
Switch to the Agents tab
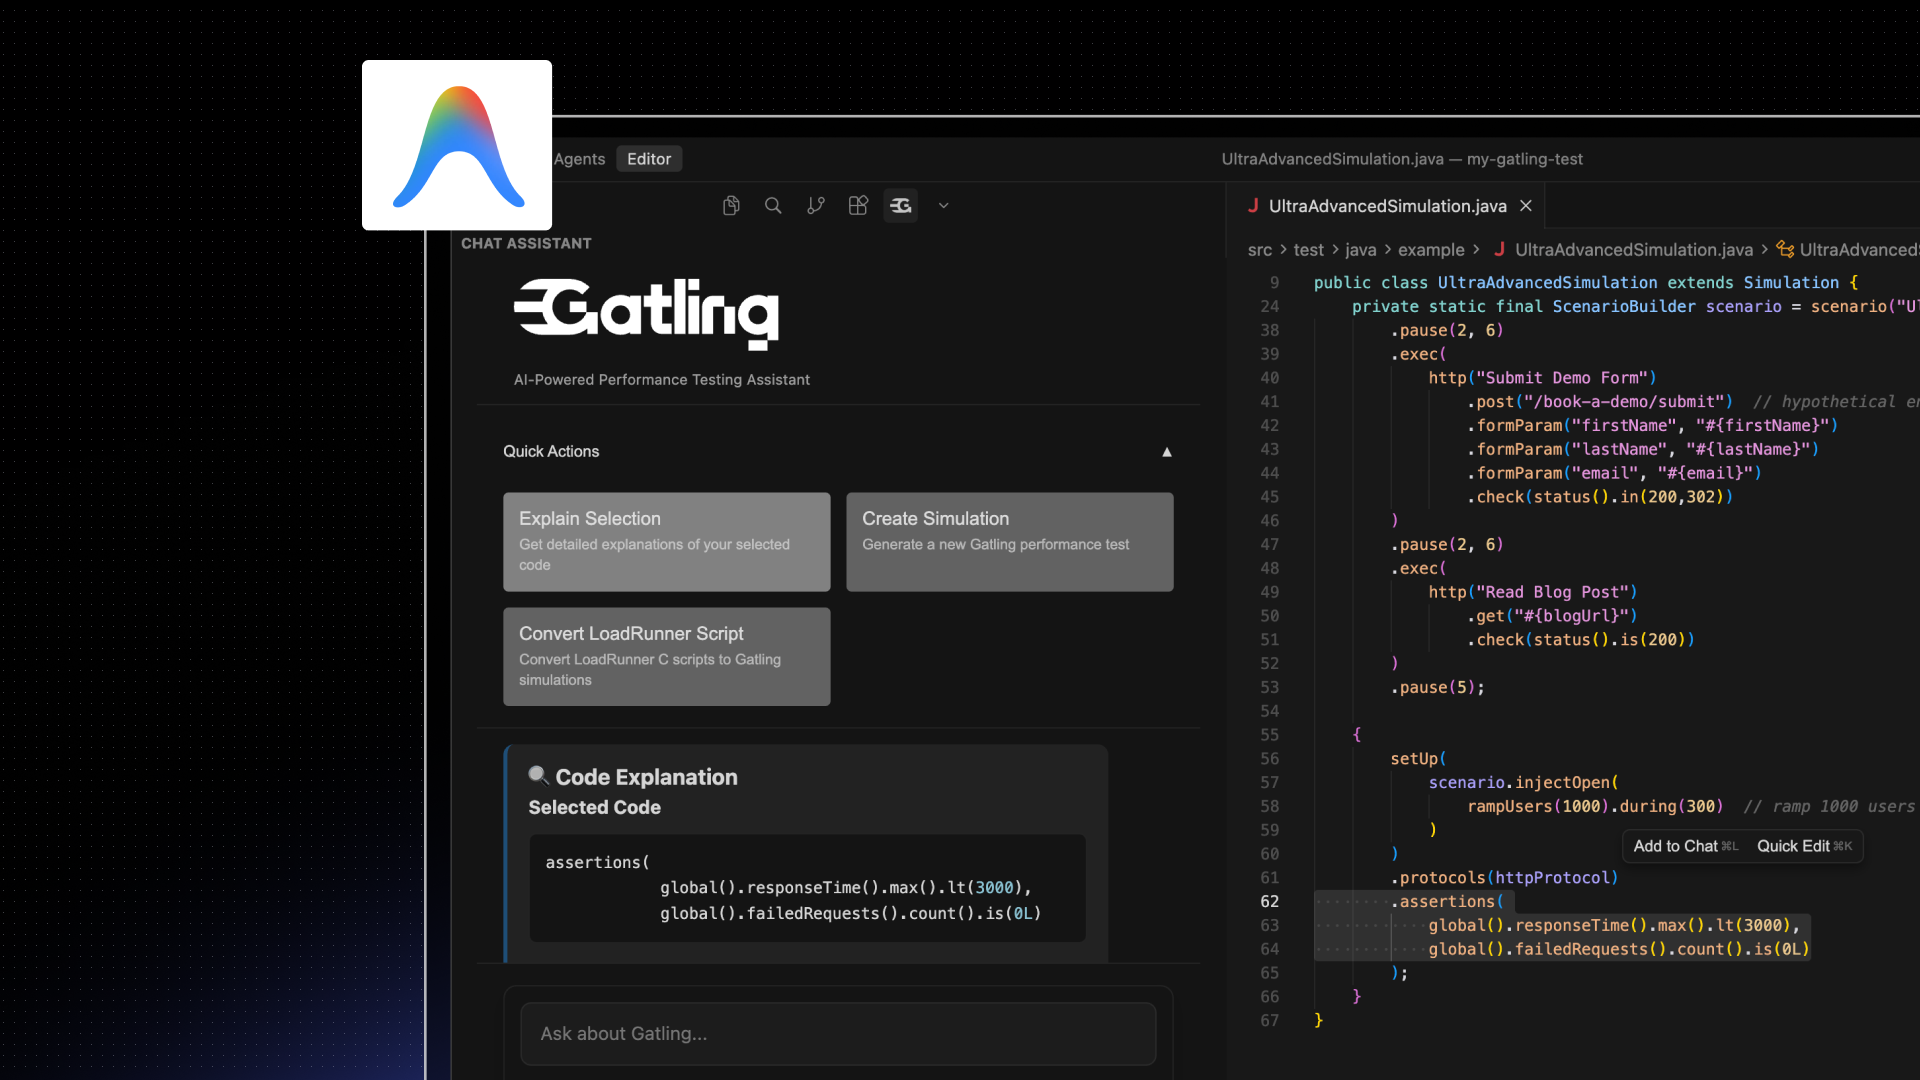point(579,159)
